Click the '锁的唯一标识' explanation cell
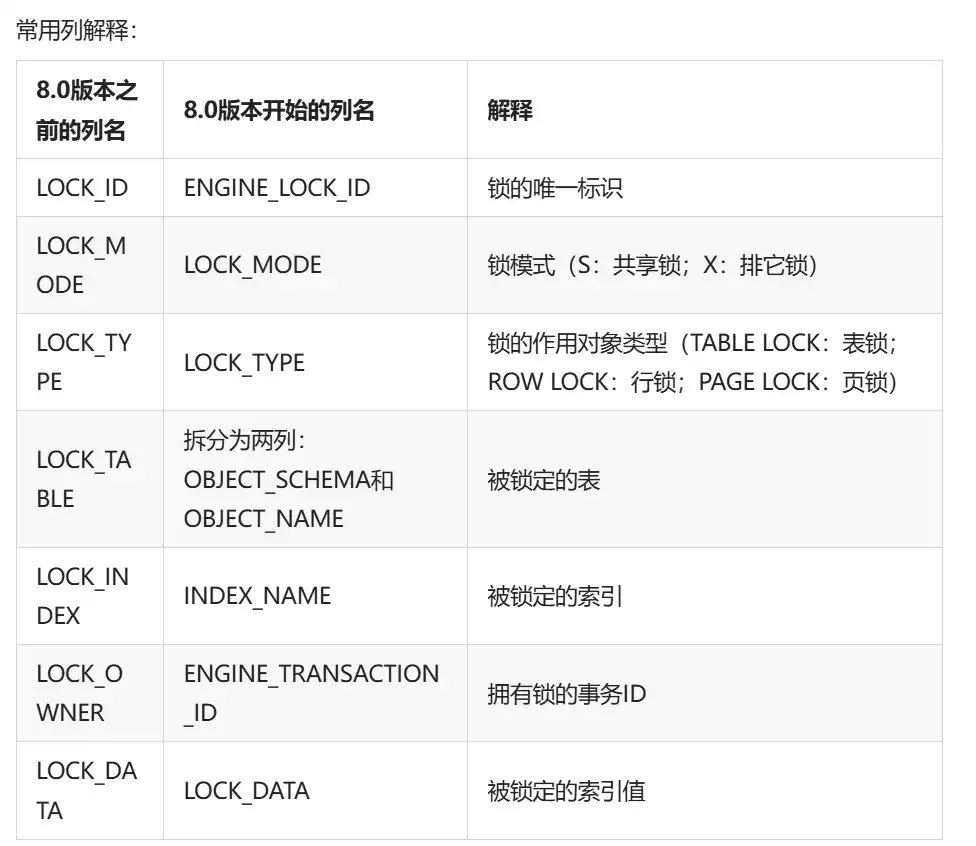976x846 pixels. coord(555,188)
